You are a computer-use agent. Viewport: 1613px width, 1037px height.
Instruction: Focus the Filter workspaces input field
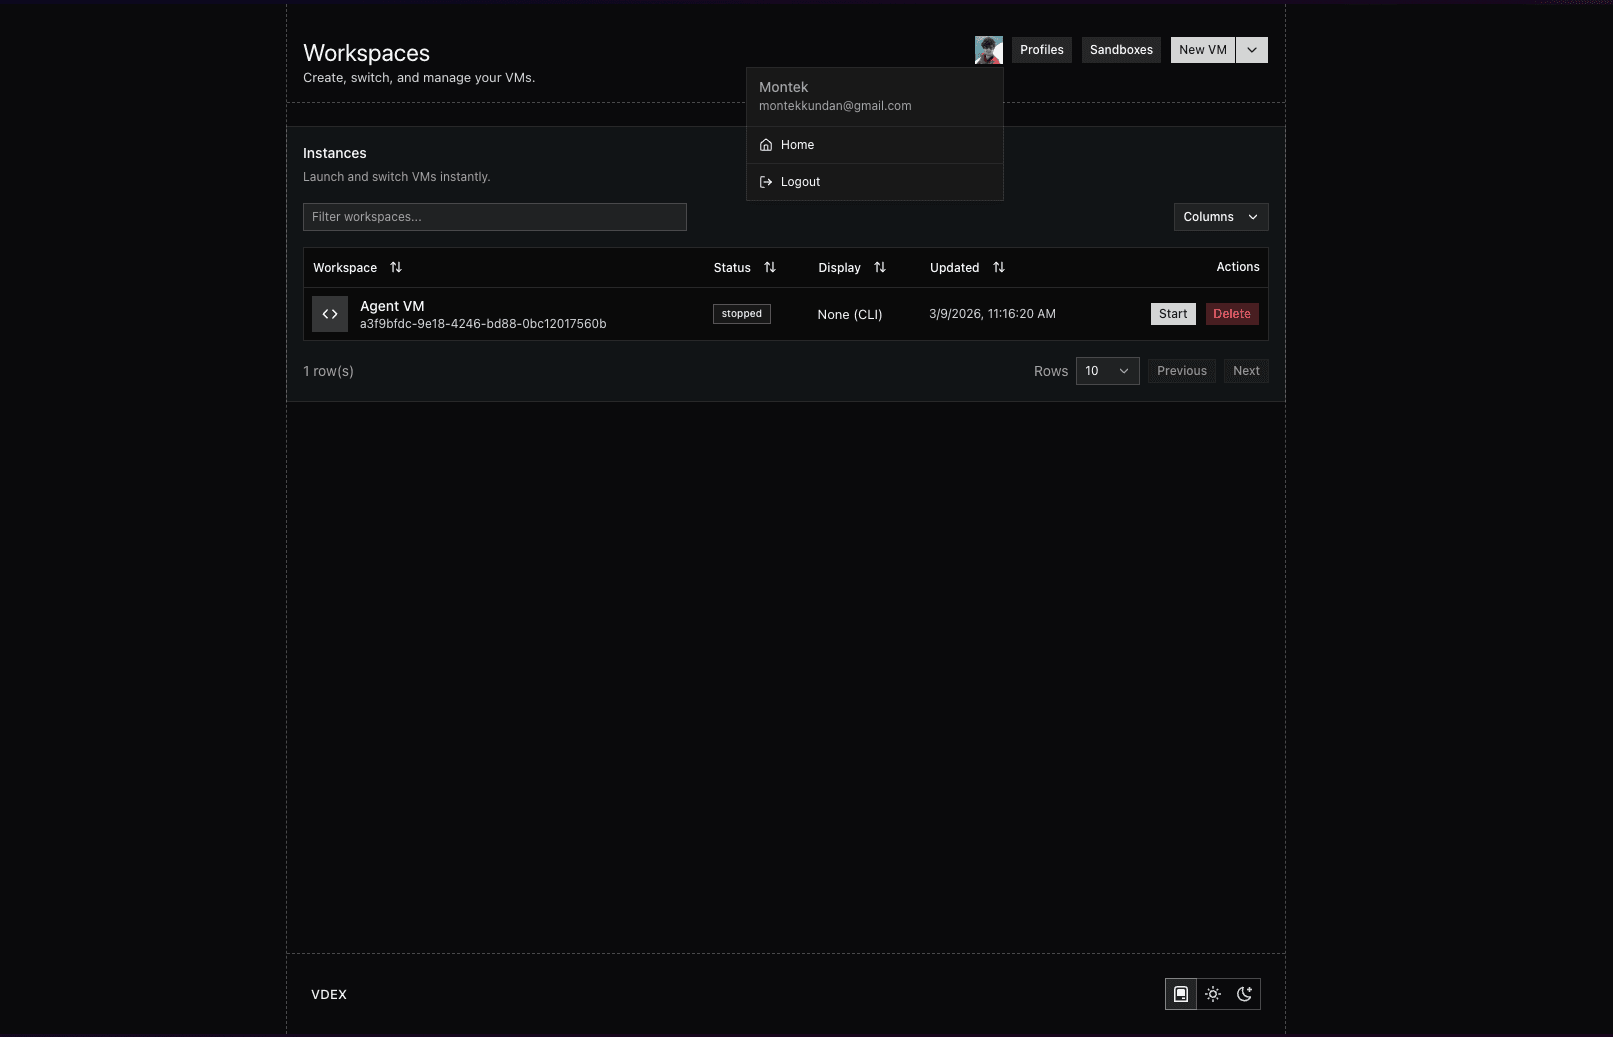[494, 217]
